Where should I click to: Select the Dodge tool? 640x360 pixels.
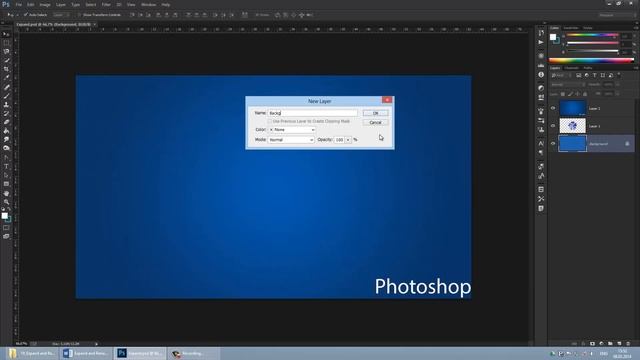[x=6, y=148]
